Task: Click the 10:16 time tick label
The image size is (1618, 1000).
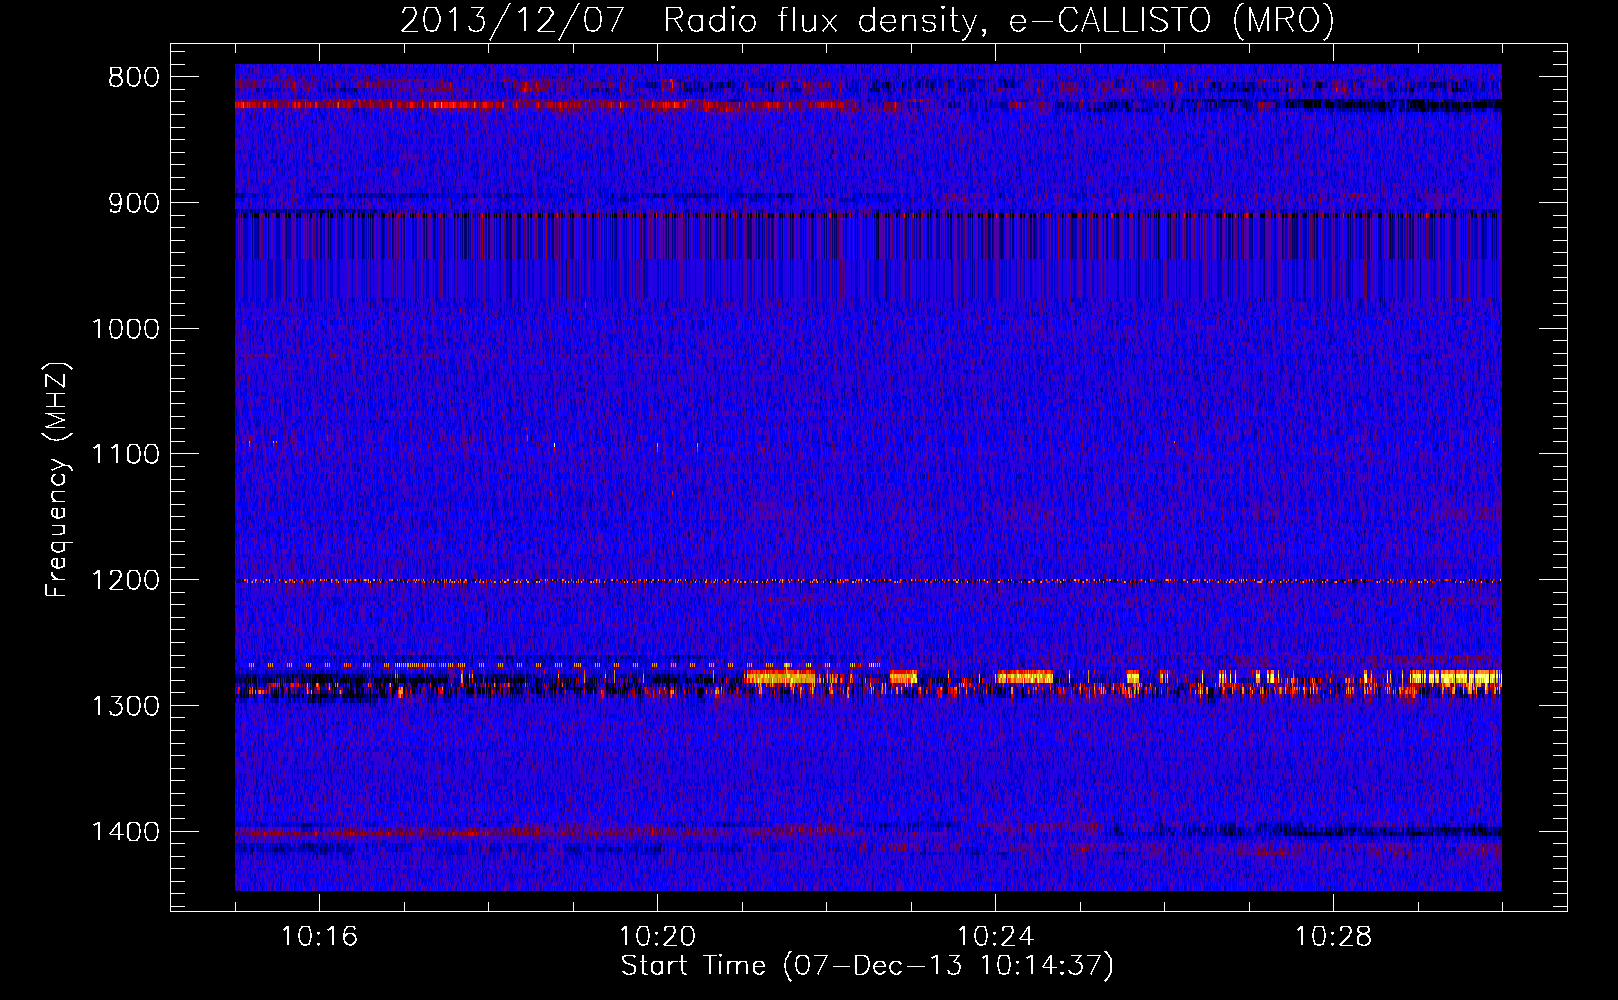Action: (319, 937)
